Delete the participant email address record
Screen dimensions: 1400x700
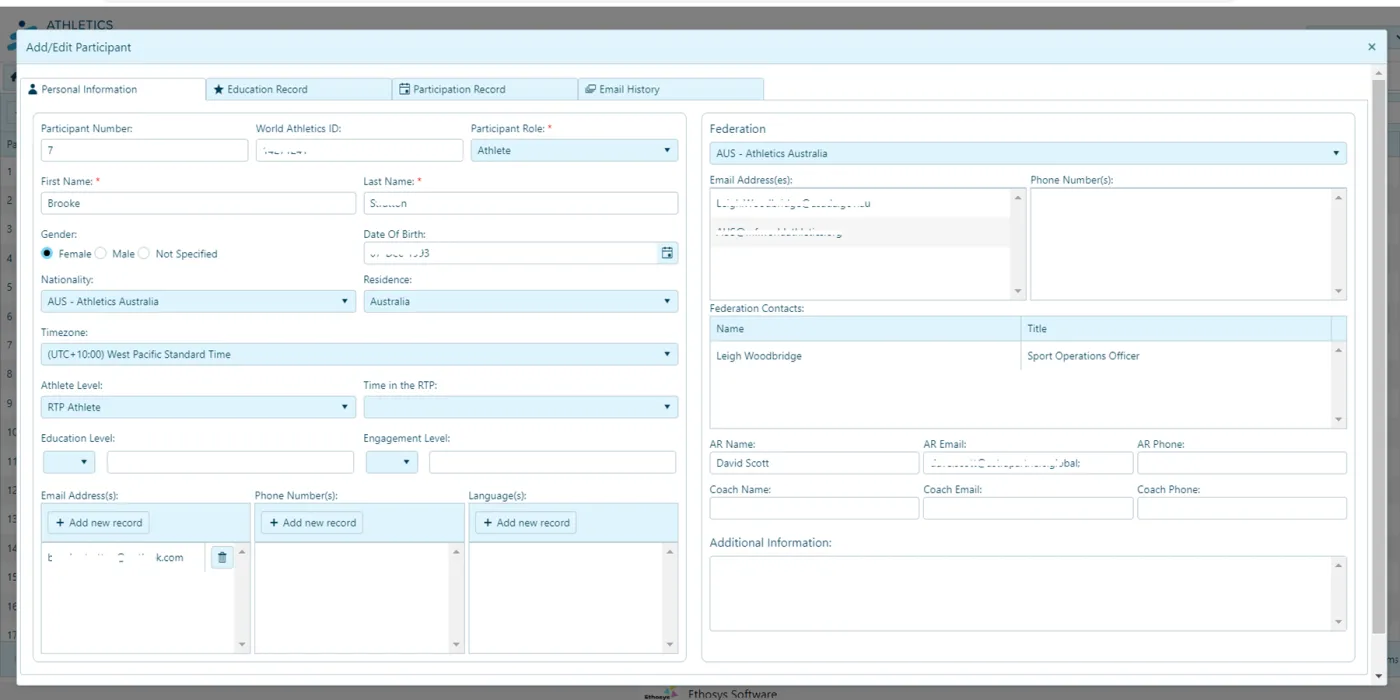222,558
